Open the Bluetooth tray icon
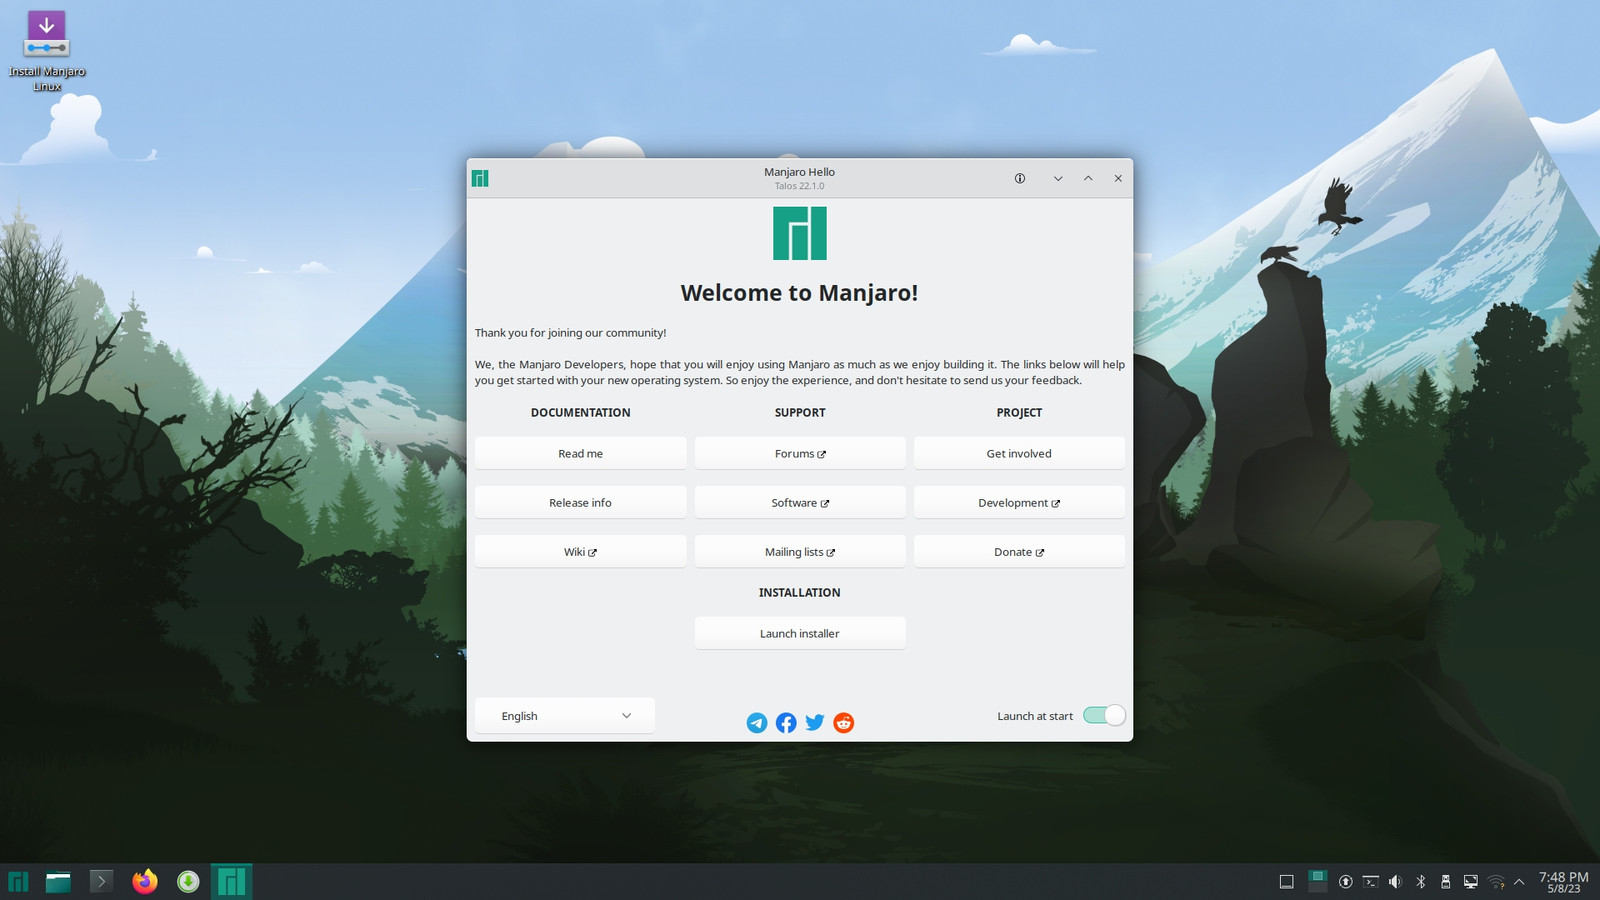Screen dimensions: 1600x900 (1421, 881)
